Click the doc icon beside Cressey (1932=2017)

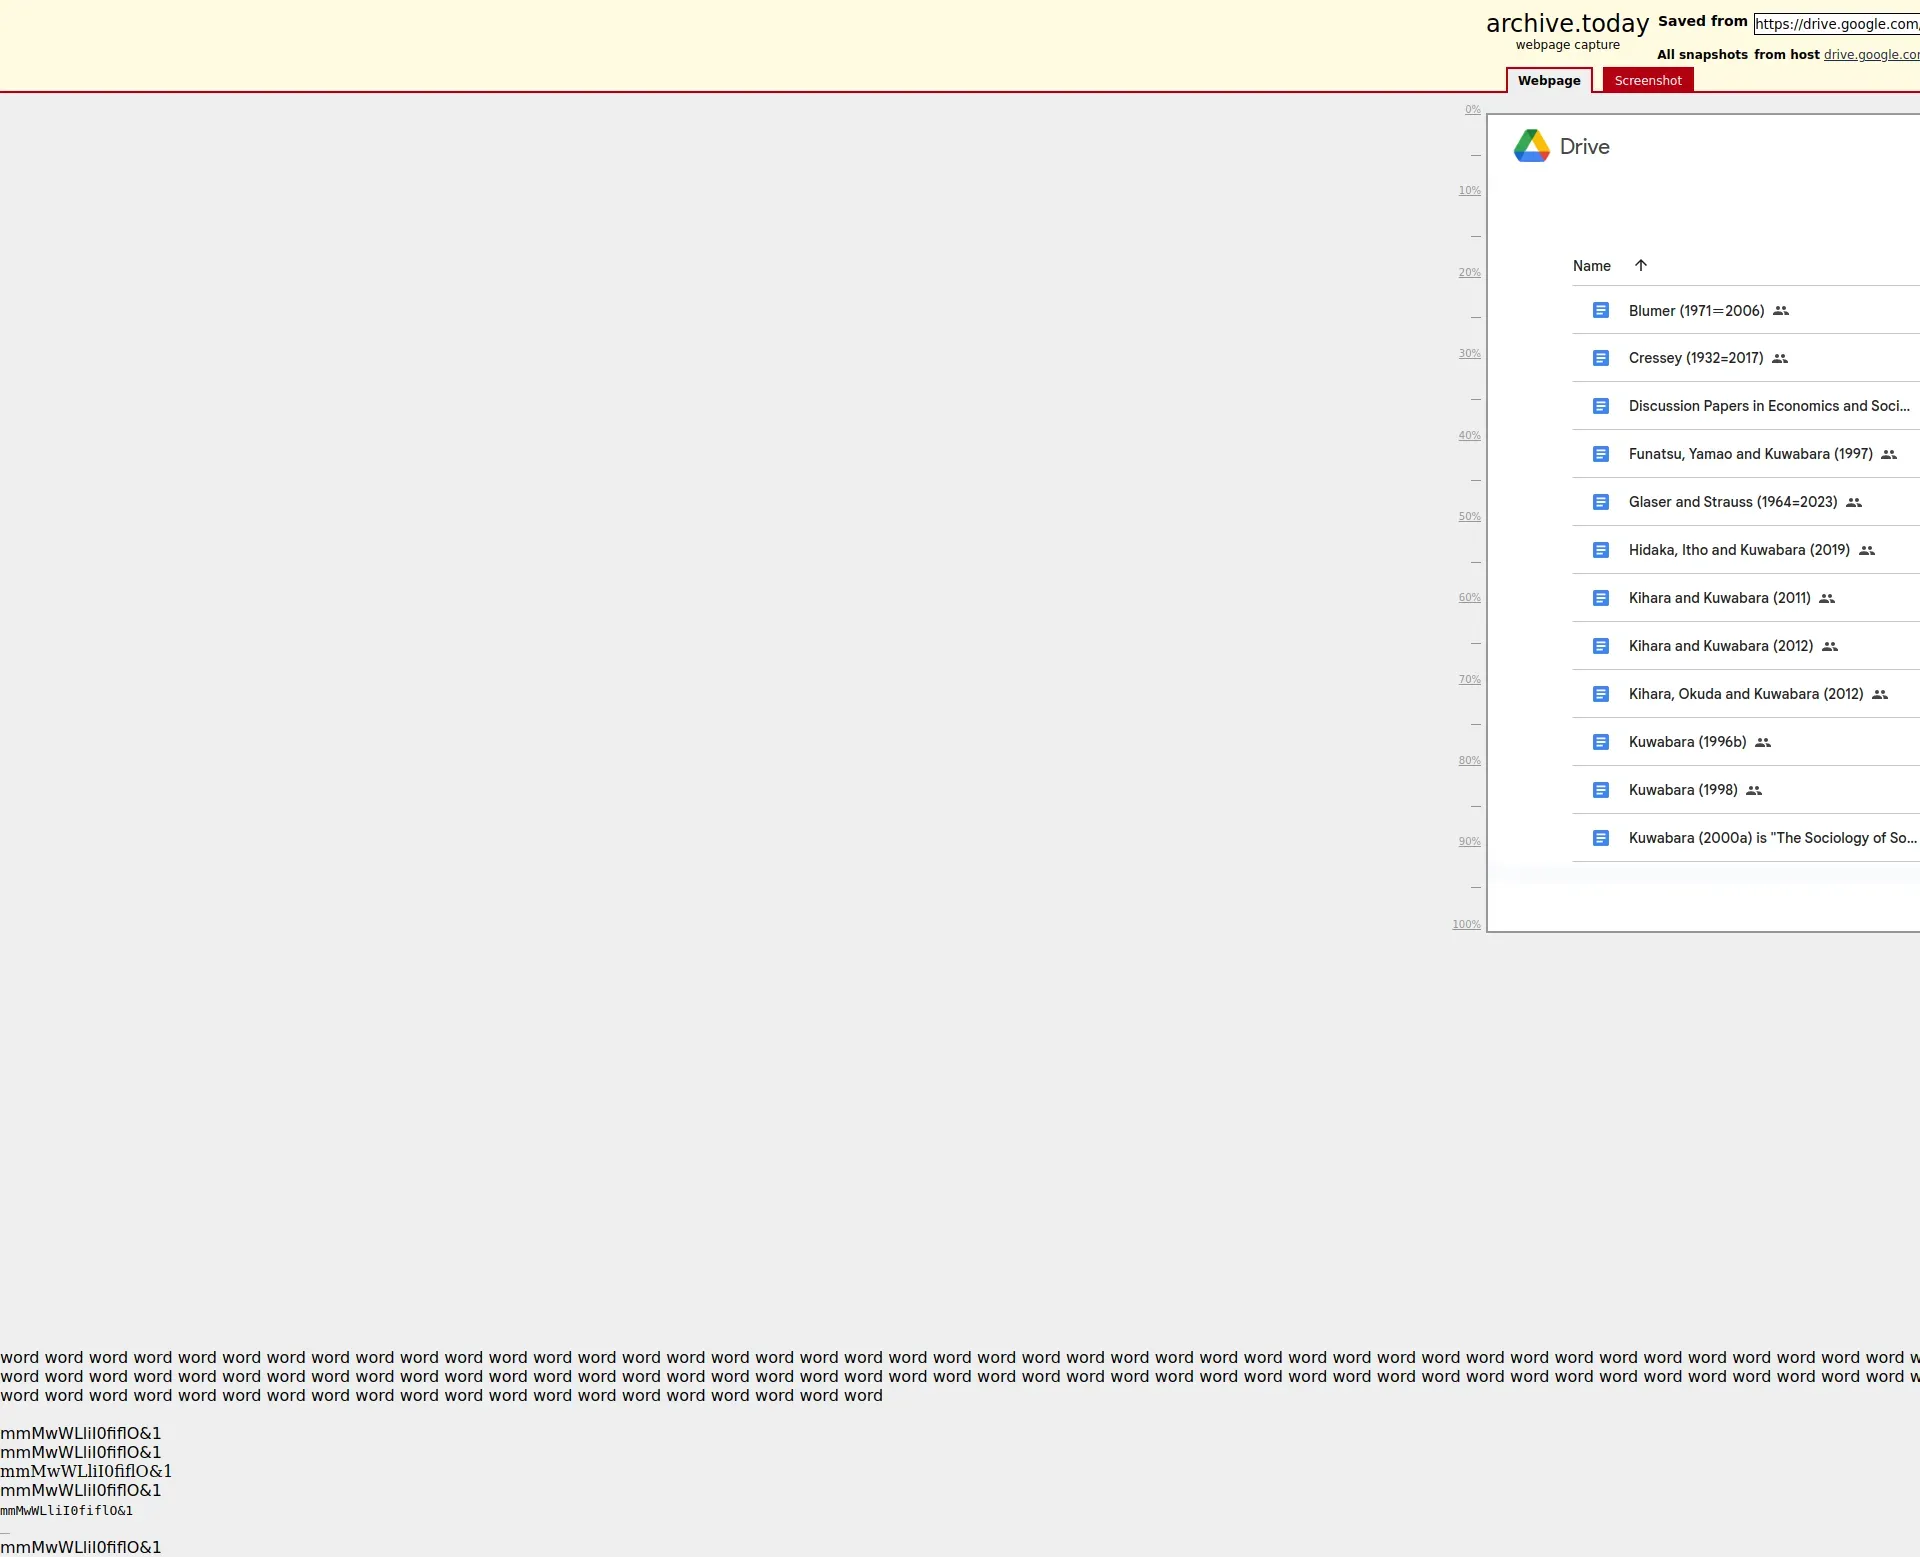click(x=1600, y=358)
